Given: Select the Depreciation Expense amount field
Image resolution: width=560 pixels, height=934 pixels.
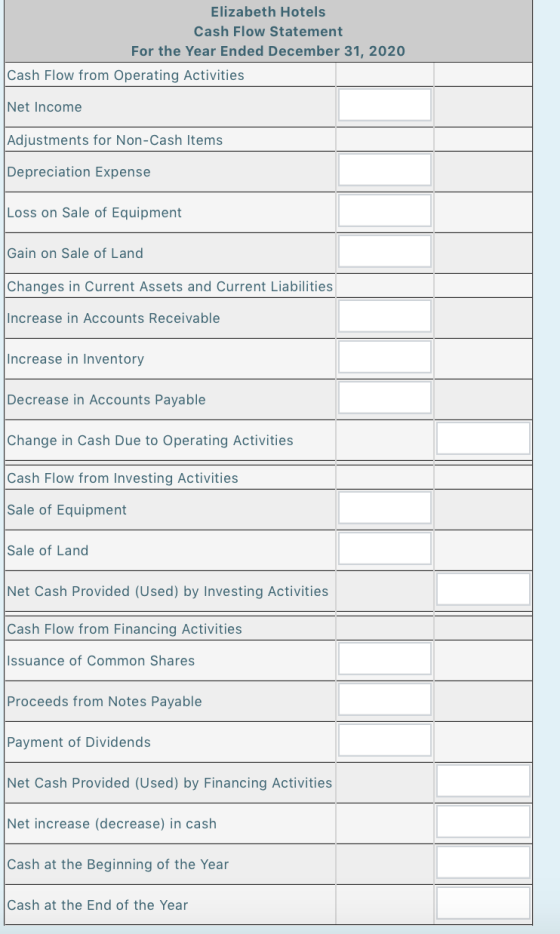Looking at the screenshot, I should 384,170.
